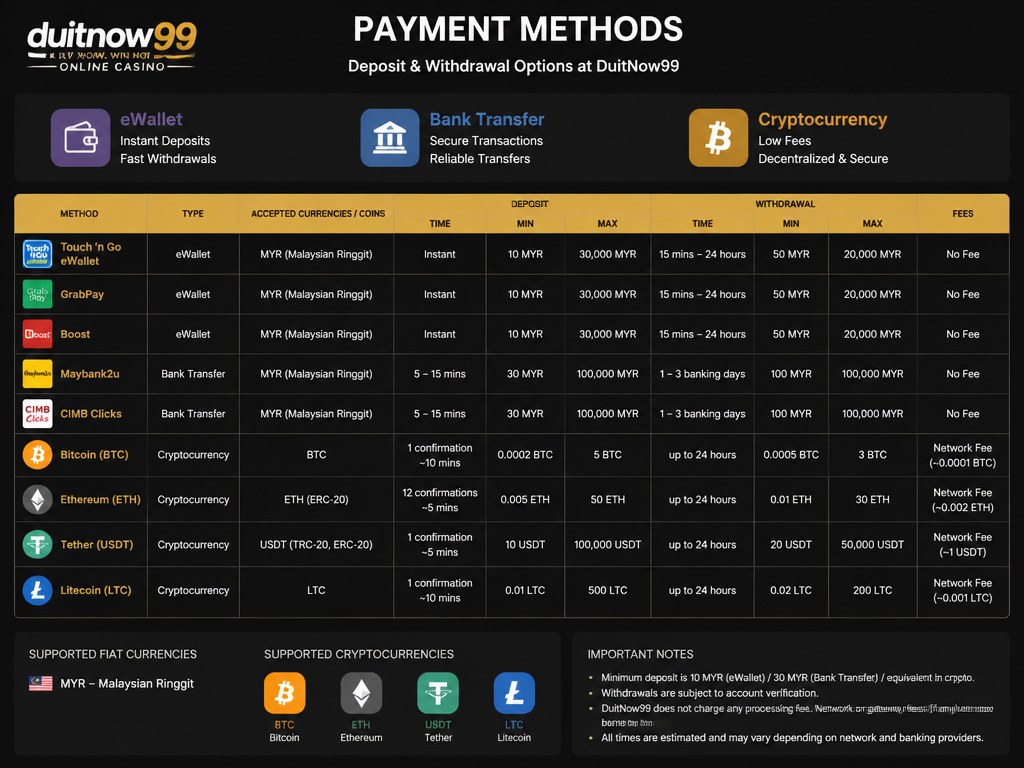Click the blue Litecoin (LTC) row icon
The image size is (1024, 768).
tap(37, 590)
